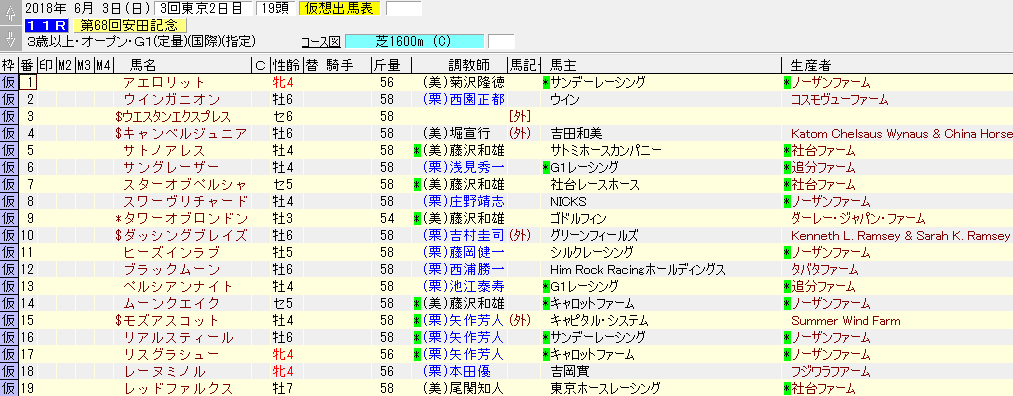The image size is (1013, 396).
Task: Sort by 枠 column header
Action: [9, 65]
